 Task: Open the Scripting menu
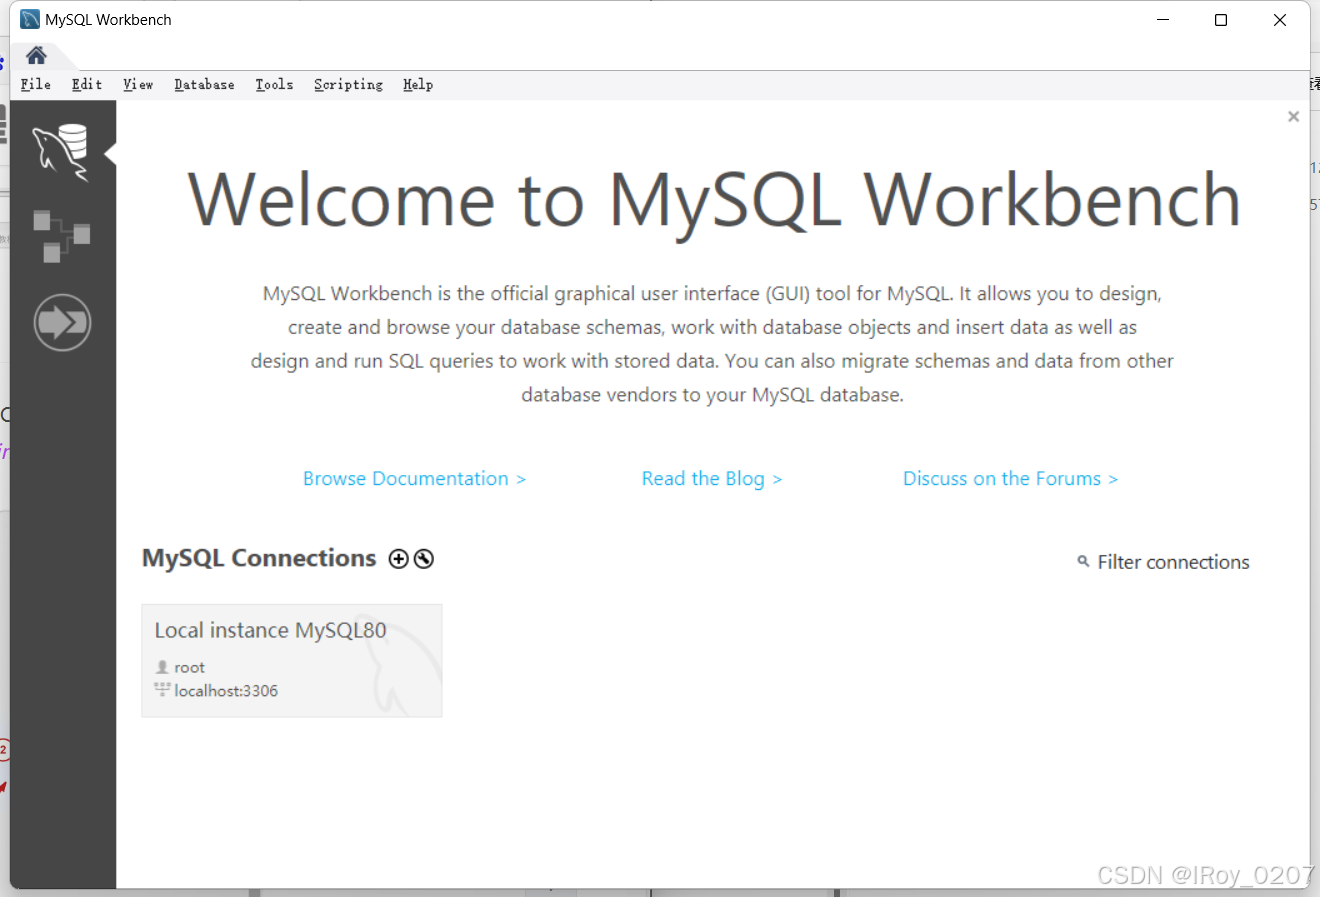pos(348,85)
